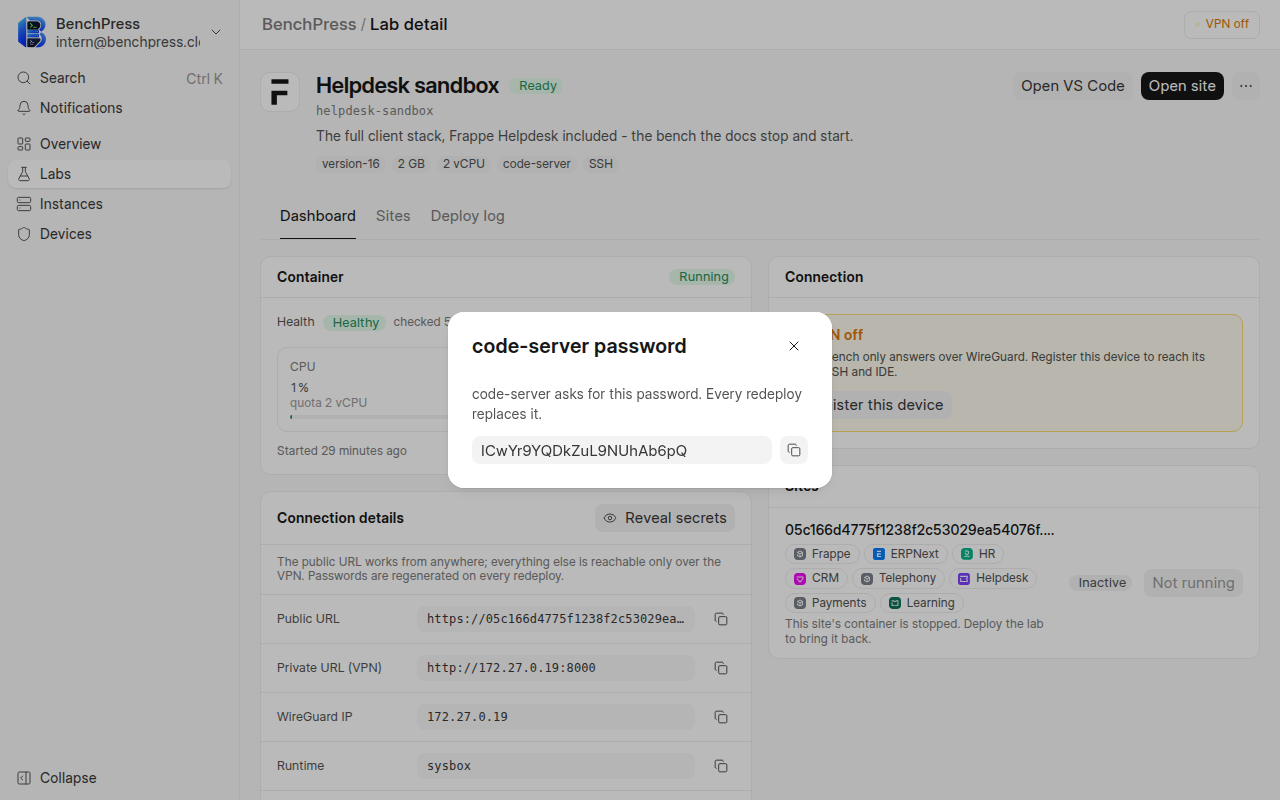The height and width of the screenshot is (800, 1280).
Task: Copy the Private URL (VPN)
Action: pos(720,668)
